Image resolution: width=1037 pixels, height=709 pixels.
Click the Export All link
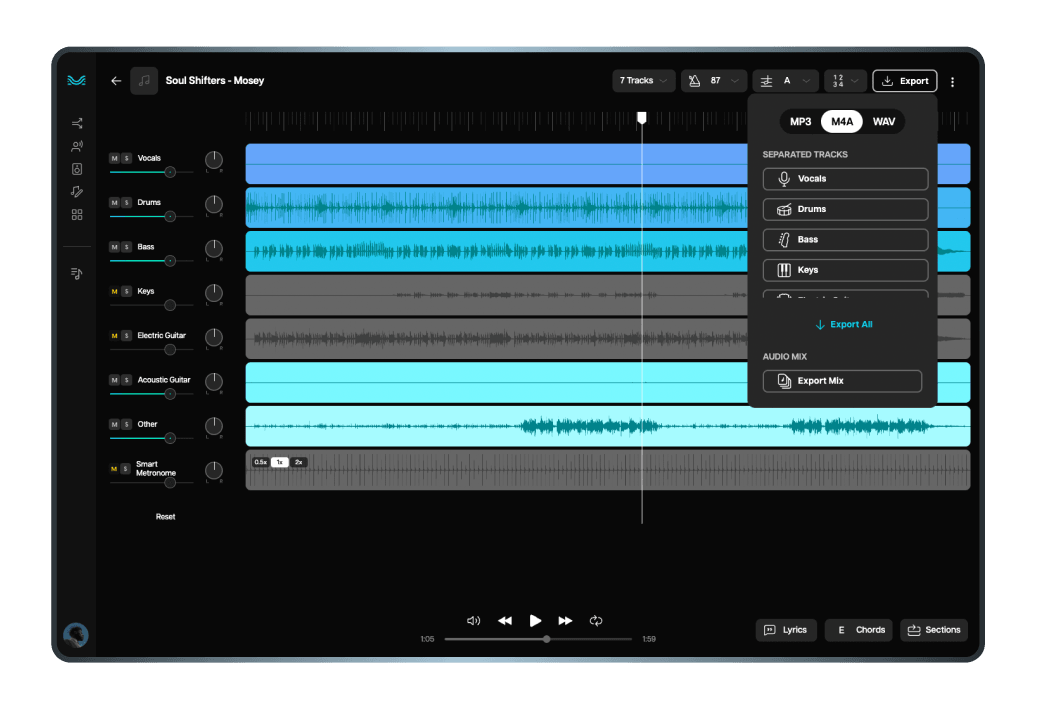(843, 325)
